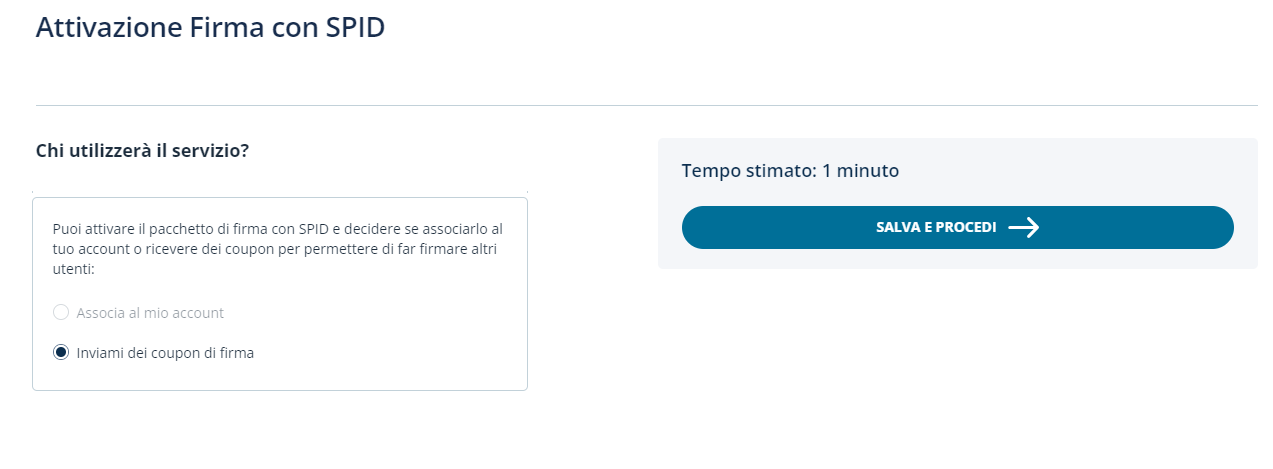Click the "Chi utilizzerà il servizio?" heading
The height and width of the screenshot is (469, 1273).
[x=142, y=151]
